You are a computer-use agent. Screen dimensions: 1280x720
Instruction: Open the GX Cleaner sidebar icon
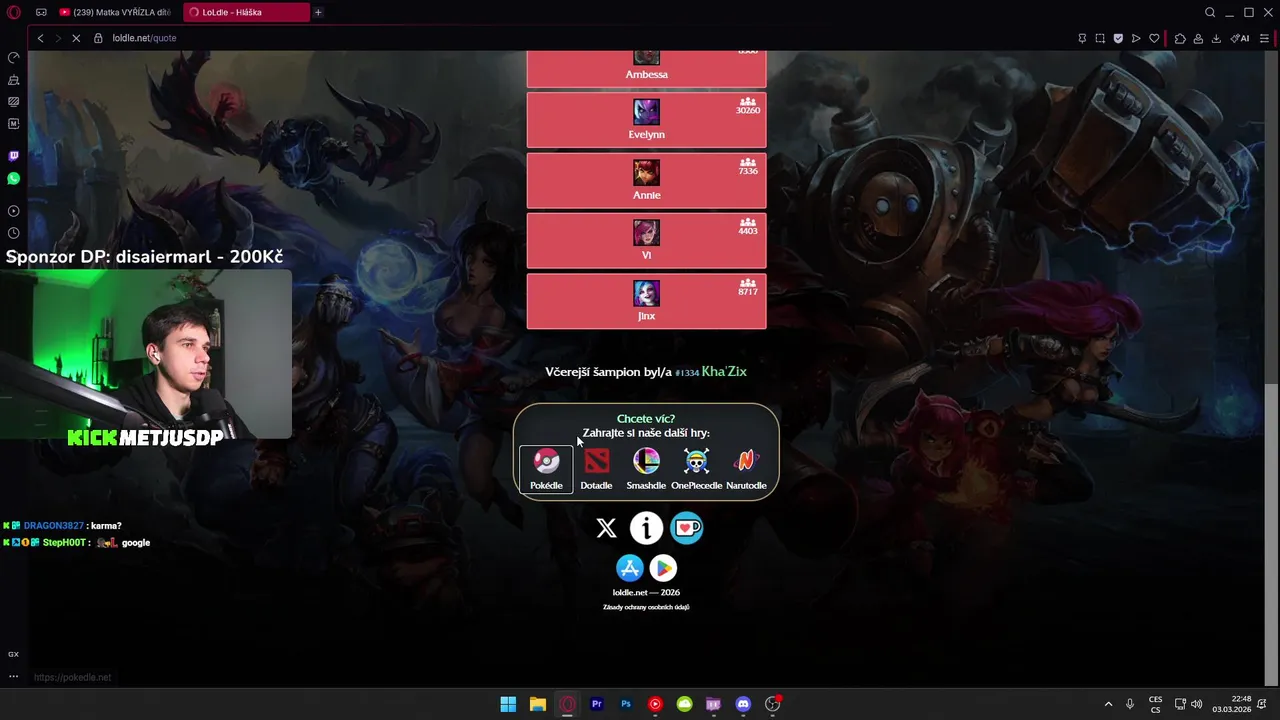13,79
